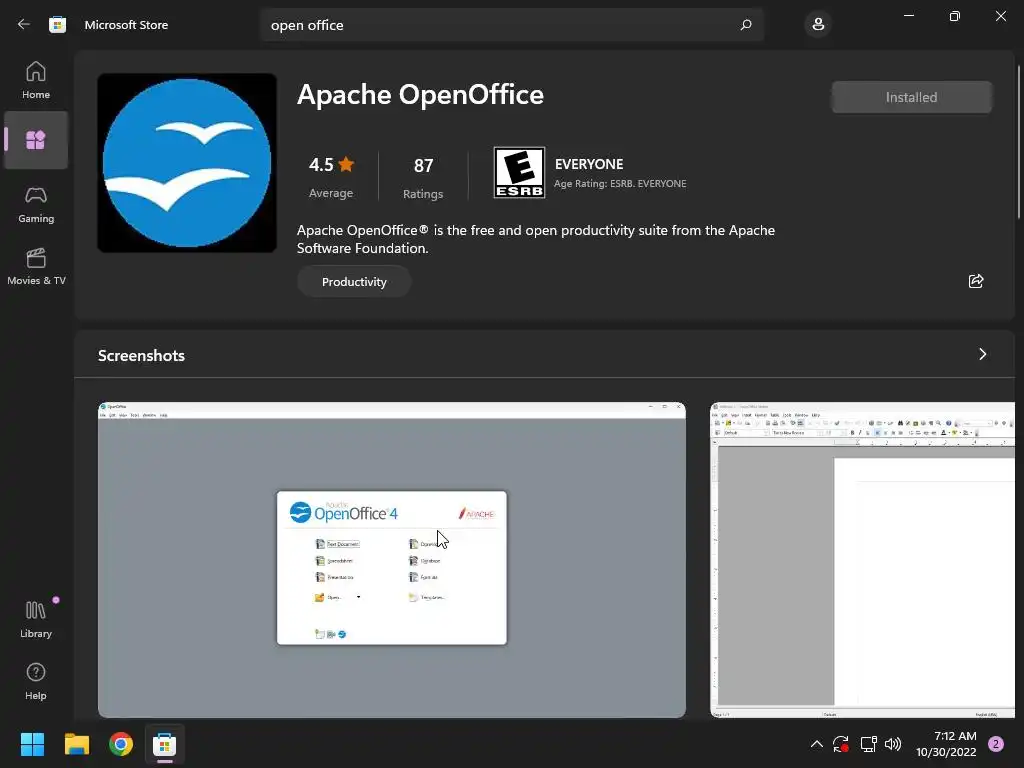Click the volume speaker tray icon

coord(893,744)
